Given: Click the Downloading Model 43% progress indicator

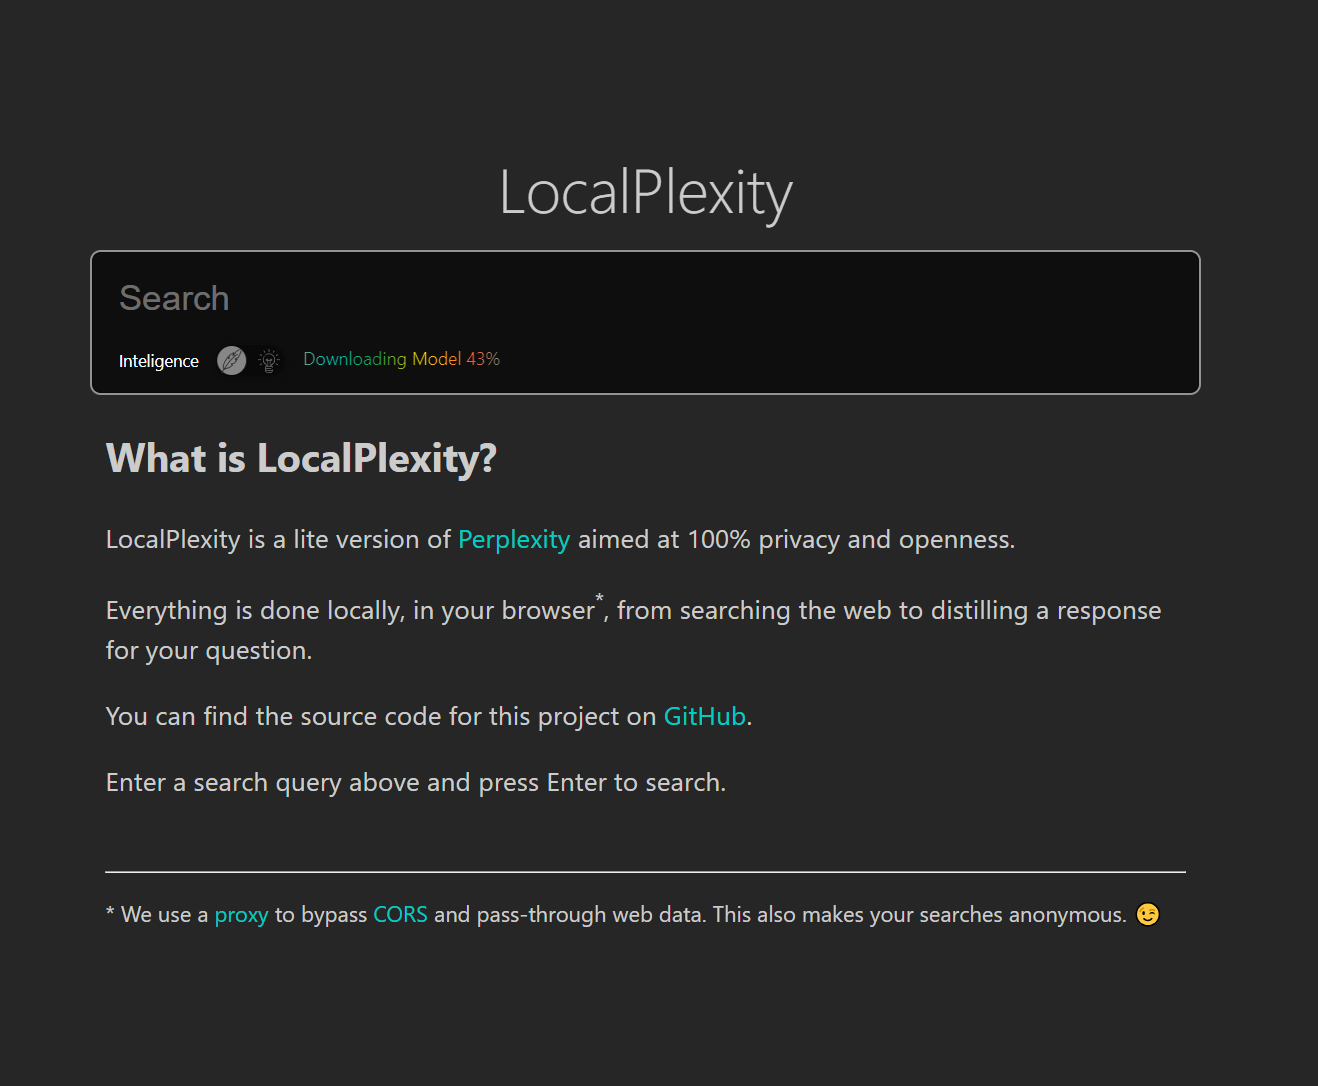Looking at the screenshot, I should point(401,359).
